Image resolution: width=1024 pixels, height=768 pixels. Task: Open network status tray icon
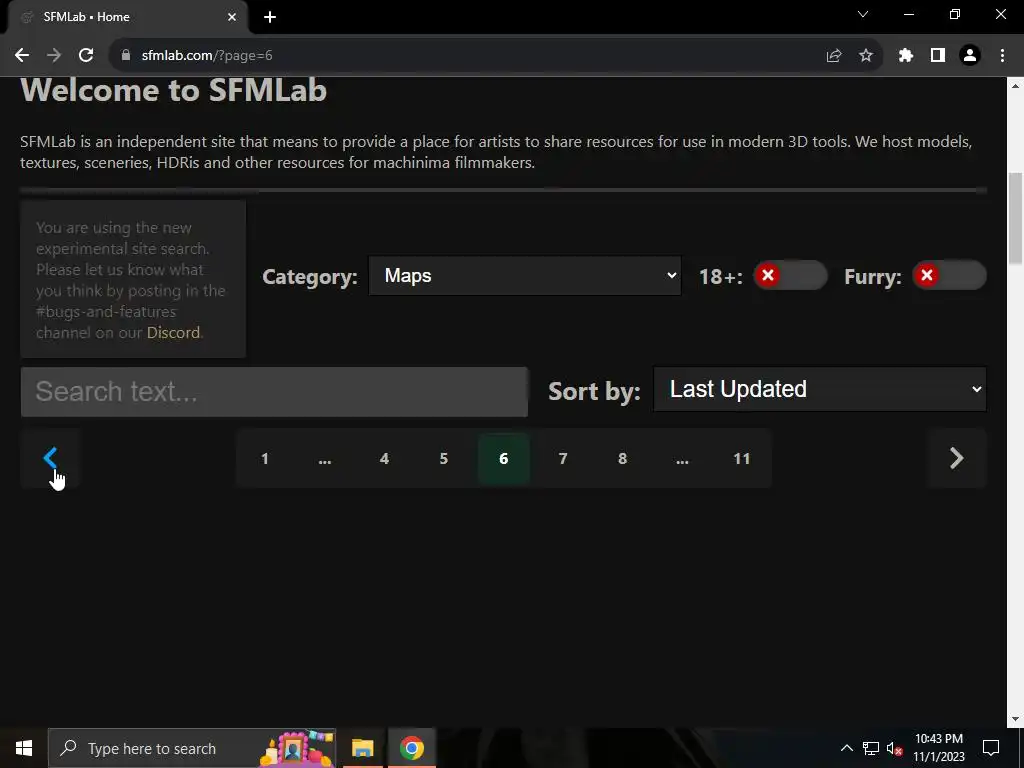[871, 748]
